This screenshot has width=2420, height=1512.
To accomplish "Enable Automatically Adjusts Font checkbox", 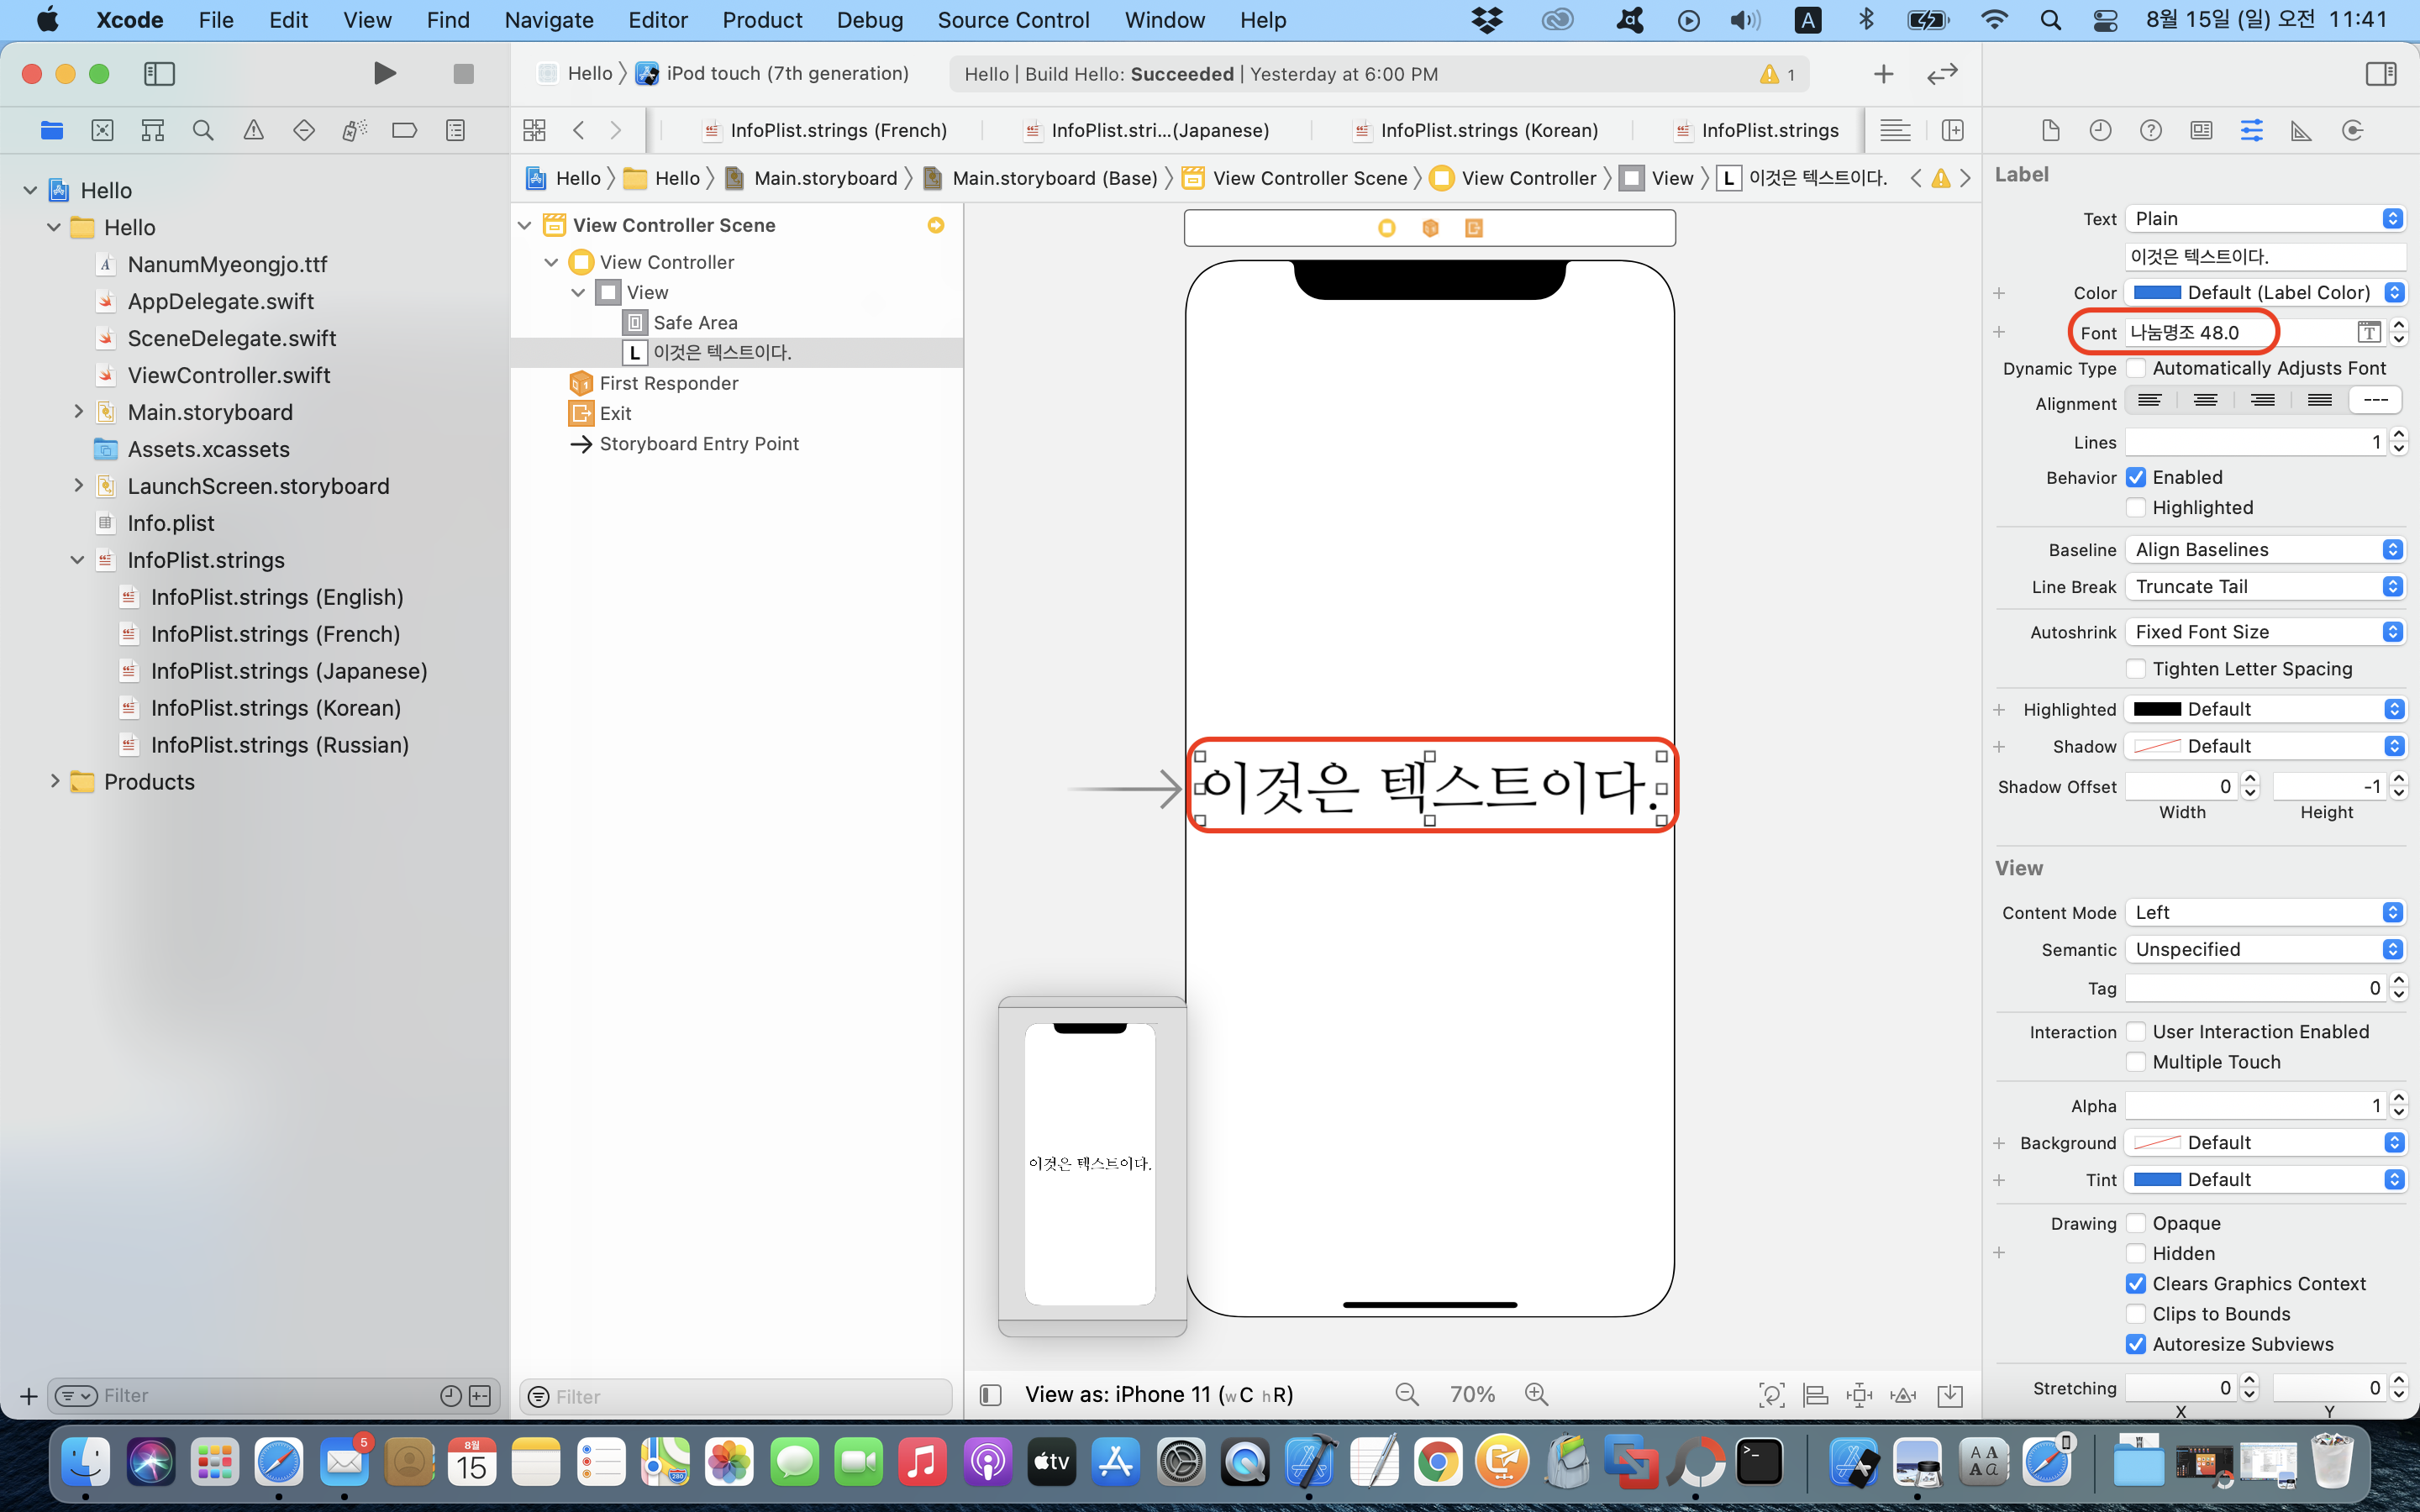I will (x=2136, y=368).
